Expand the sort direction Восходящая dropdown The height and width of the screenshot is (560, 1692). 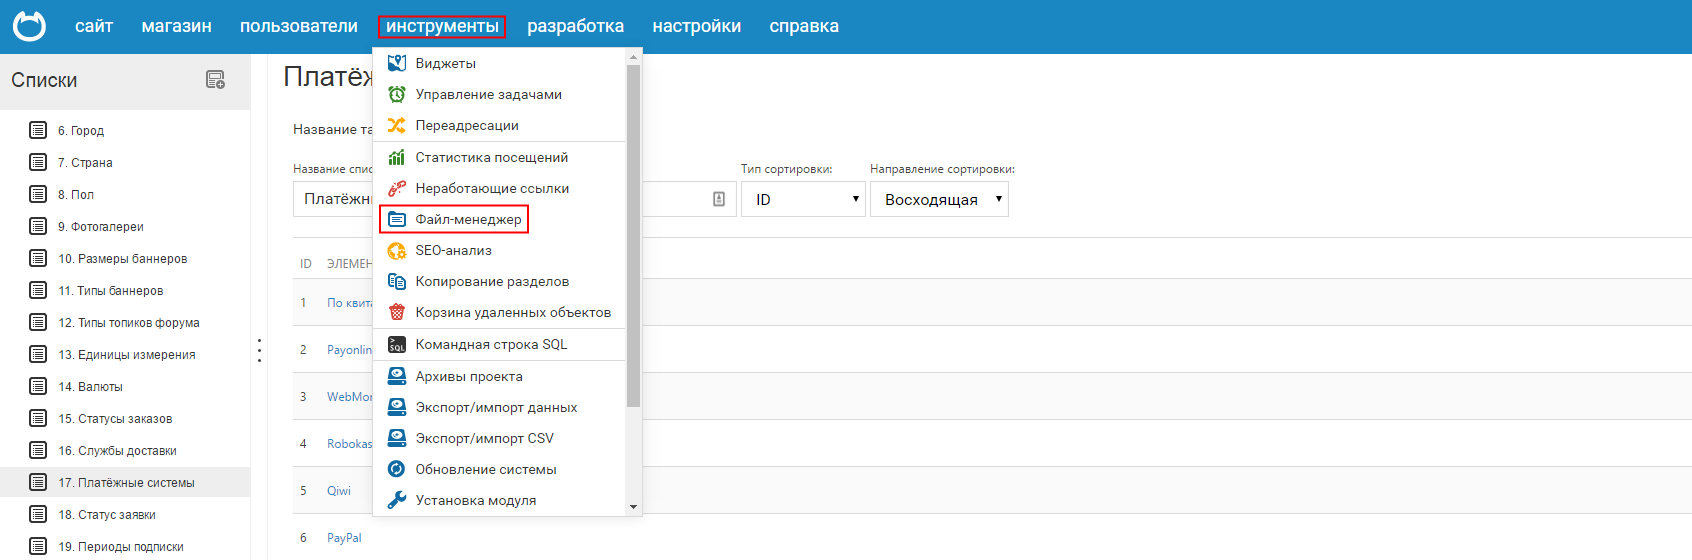coord(939,199)
